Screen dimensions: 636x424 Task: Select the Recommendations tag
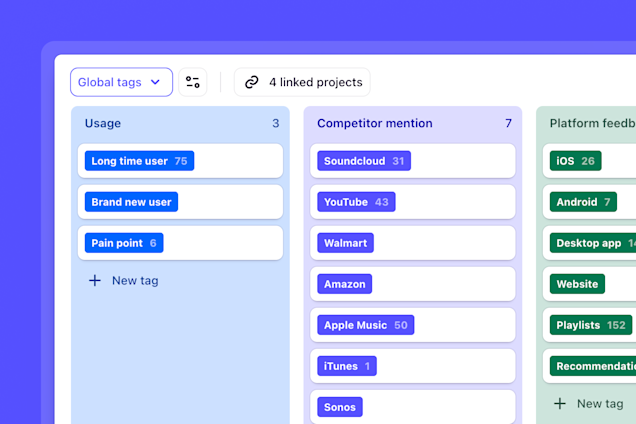[x=593, y=366]
